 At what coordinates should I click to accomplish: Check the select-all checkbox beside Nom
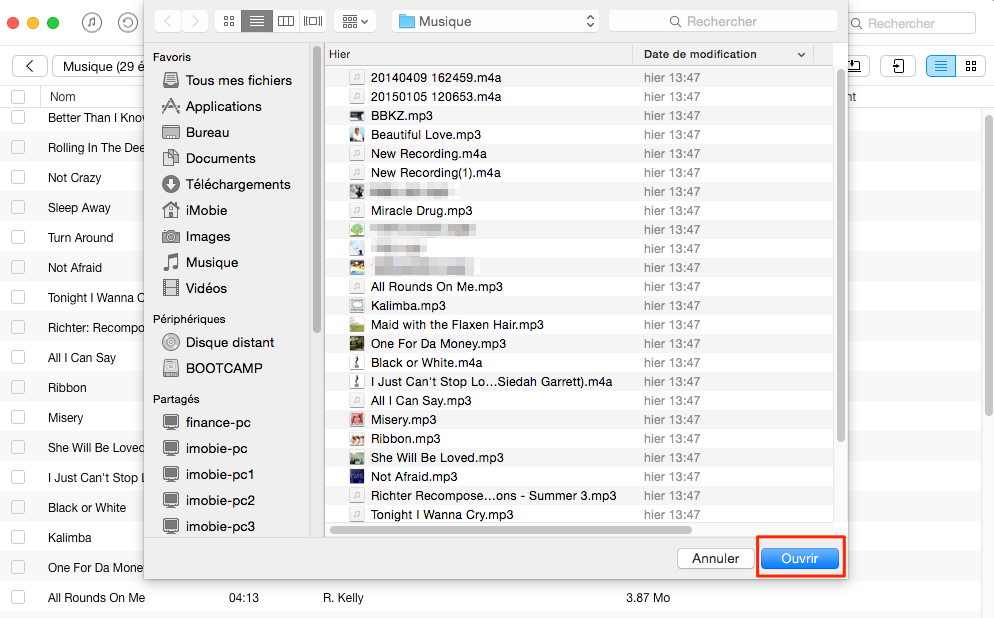click(18, 97)
